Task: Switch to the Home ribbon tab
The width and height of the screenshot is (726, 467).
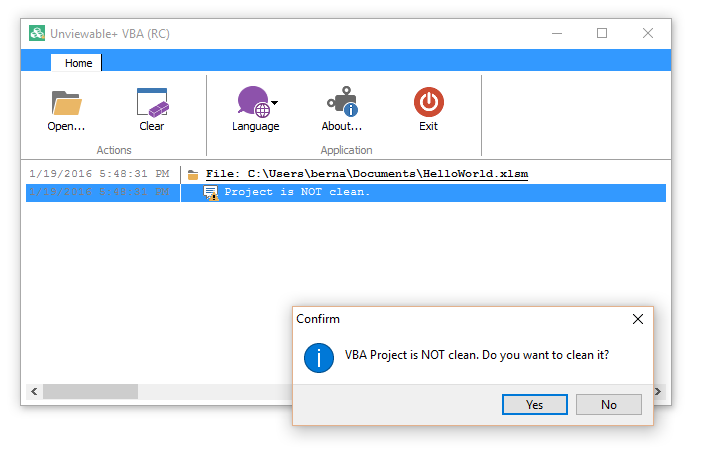Action: pyautogui.click(x=78, y=63)
